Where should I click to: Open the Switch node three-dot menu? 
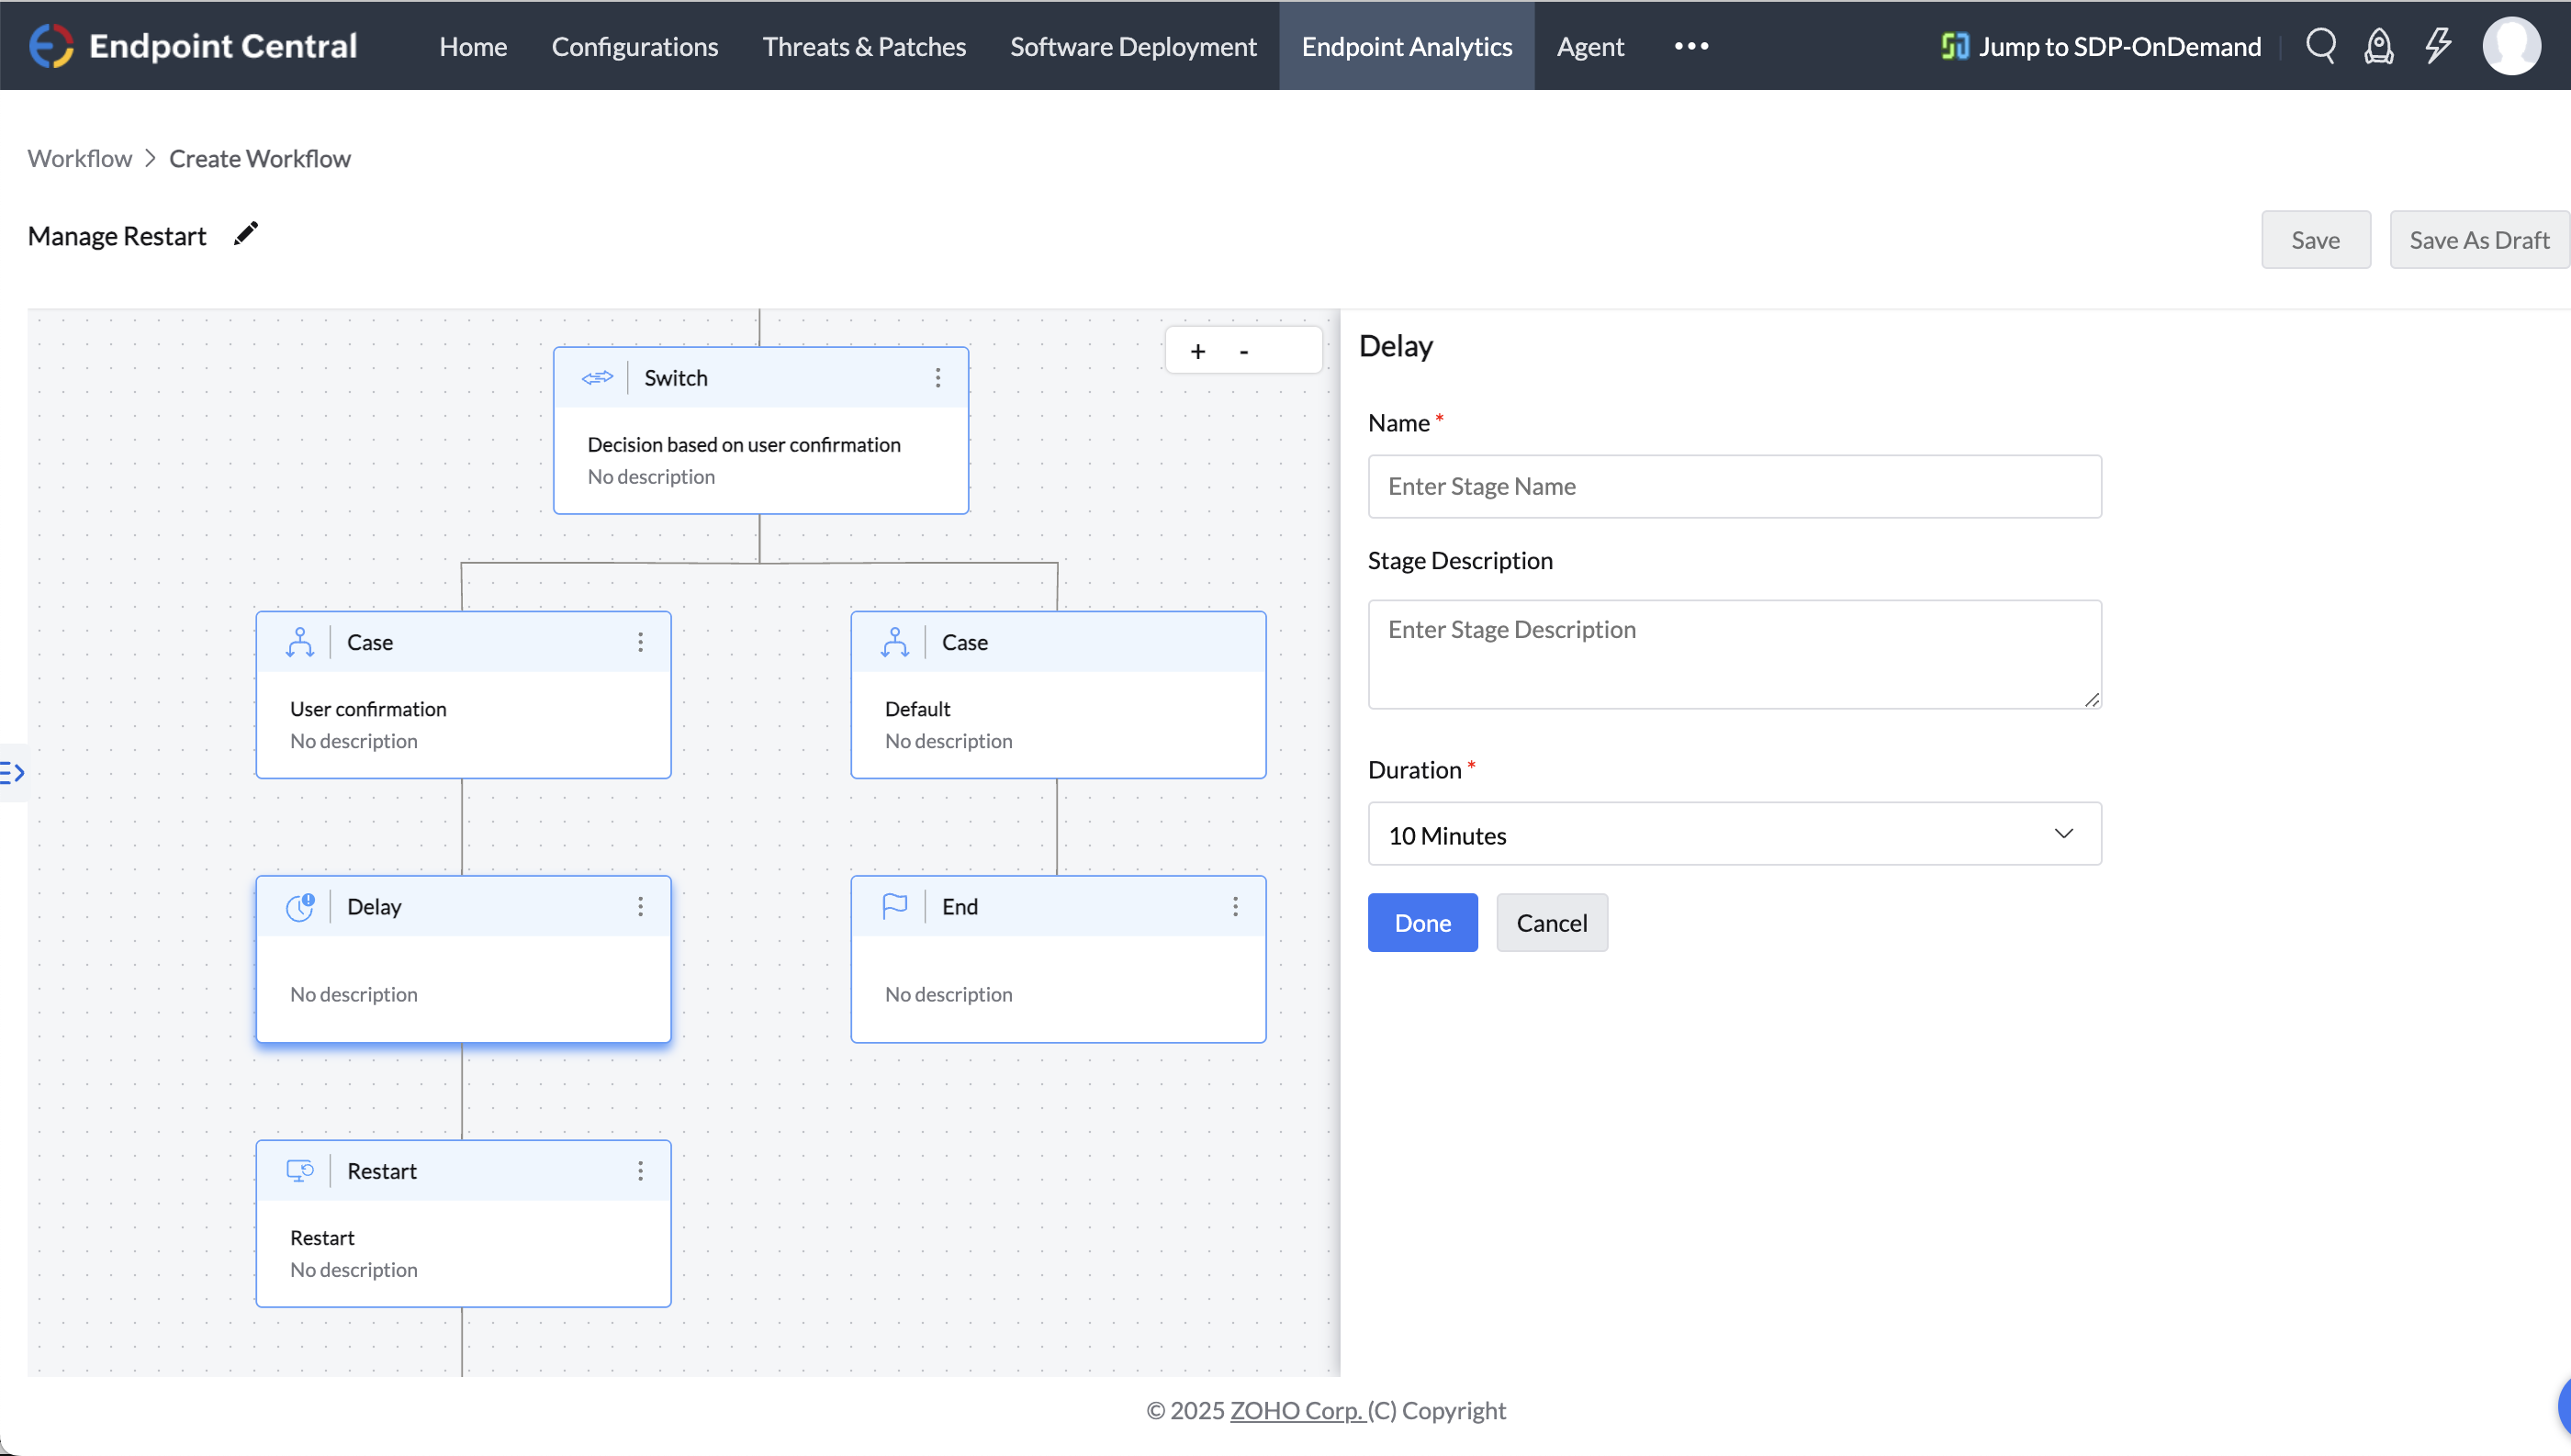[938, 378]
